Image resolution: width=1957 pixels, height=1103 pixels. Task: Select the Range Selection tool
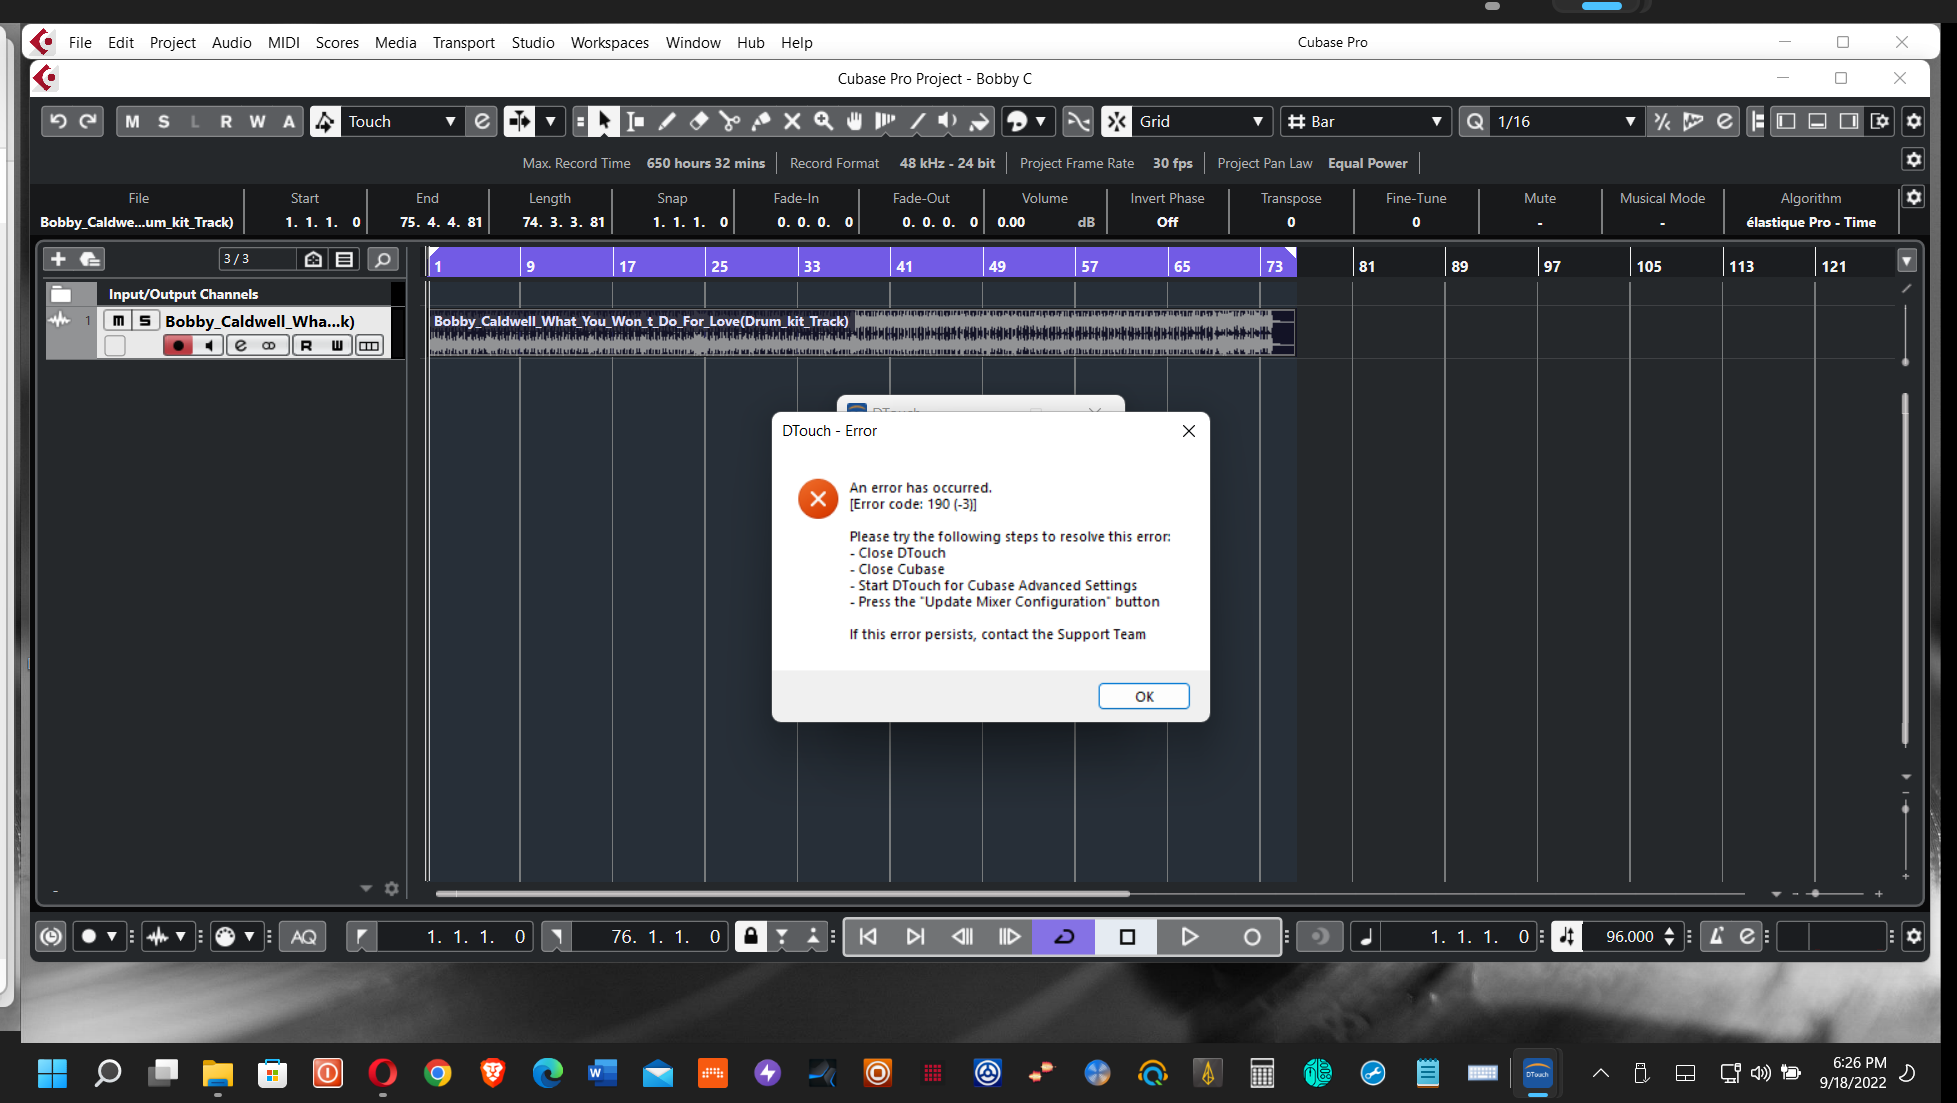tap(635, 121)
